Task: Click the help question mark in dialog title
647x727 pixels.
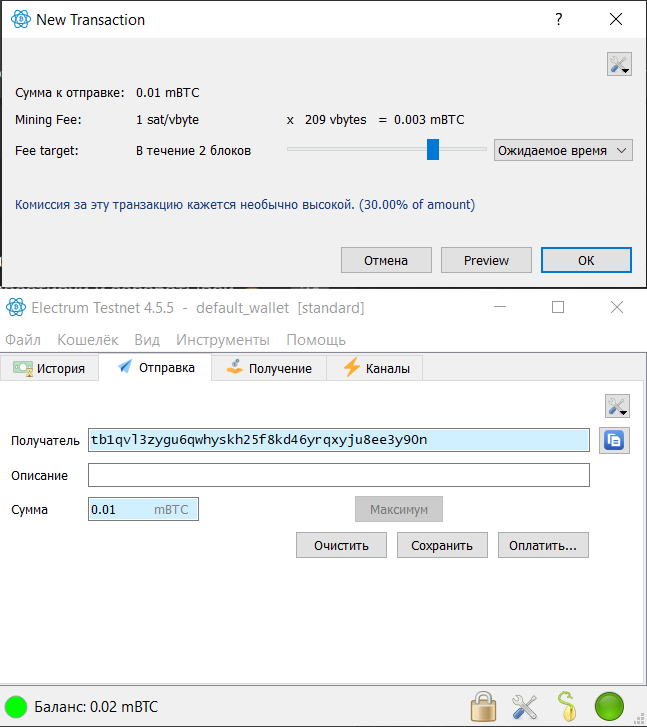Action: (x=559, y=19)
